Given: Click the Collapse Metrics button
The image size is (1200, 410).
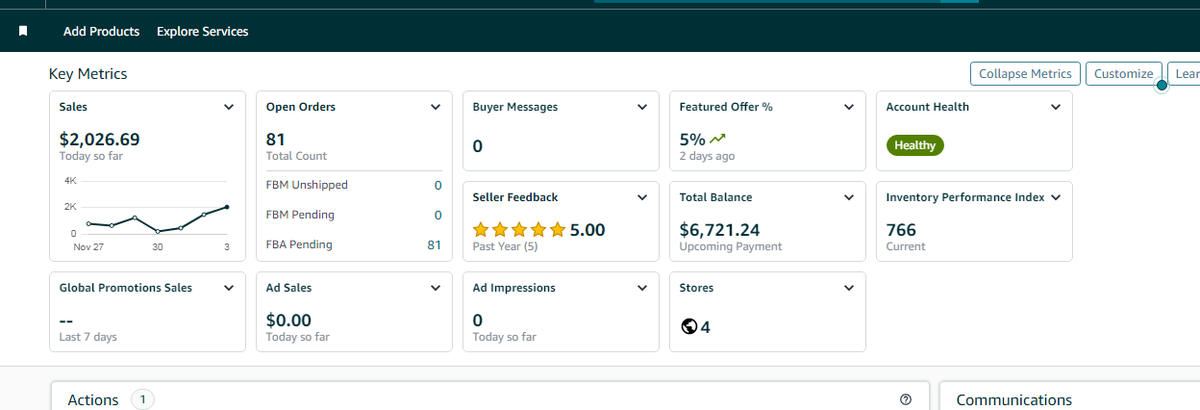Looking at the screenshot, I should point(1025,74).
